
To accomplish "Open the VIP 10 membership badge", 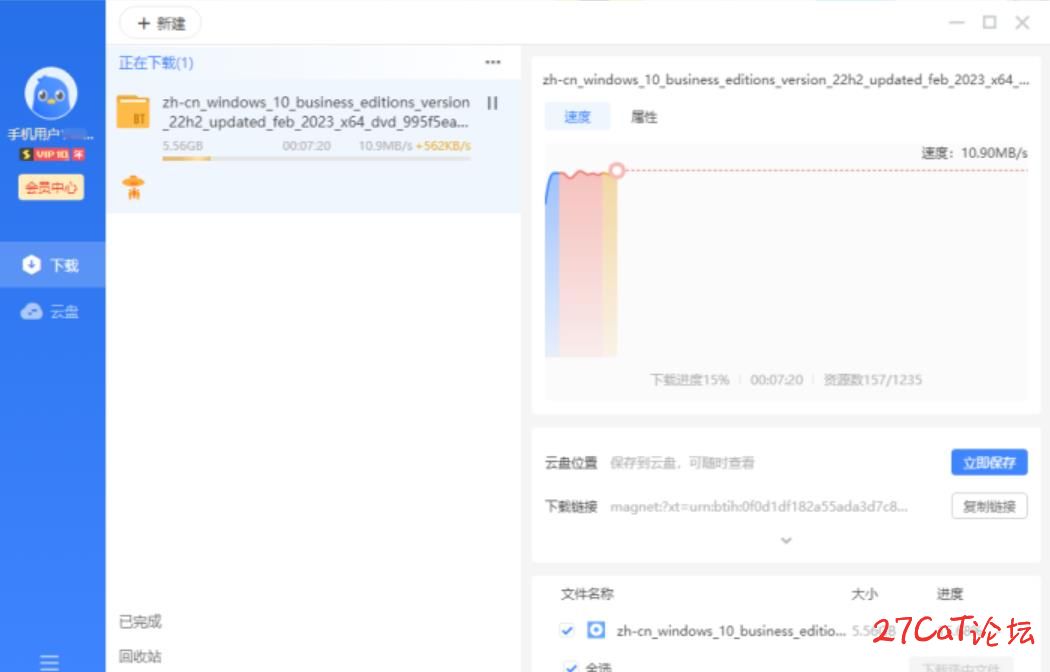I will click(52, 155).
